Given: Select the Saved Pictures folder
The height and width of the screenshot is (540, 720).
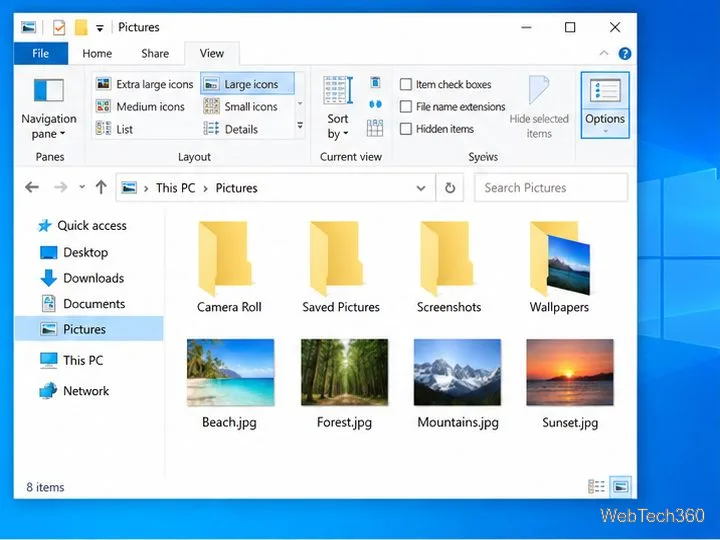Looking at the screenshot, I should [341, 267].
